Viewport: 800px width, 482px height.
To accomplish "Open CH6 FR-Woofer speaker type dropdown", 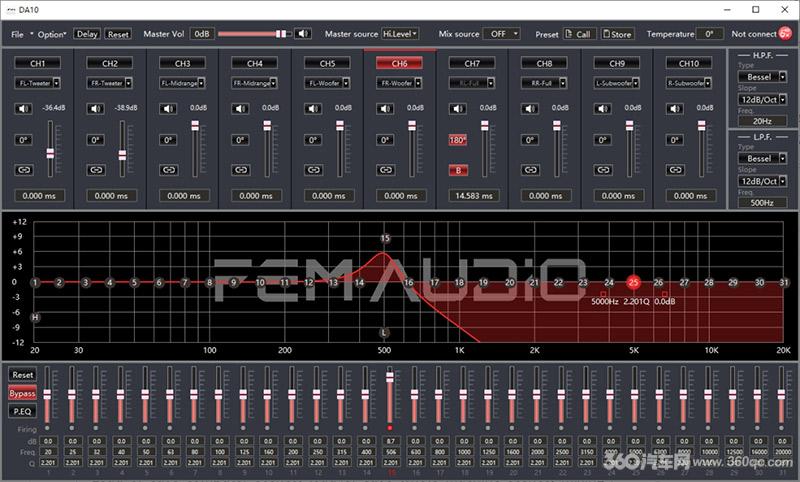I will pos(399,83).
